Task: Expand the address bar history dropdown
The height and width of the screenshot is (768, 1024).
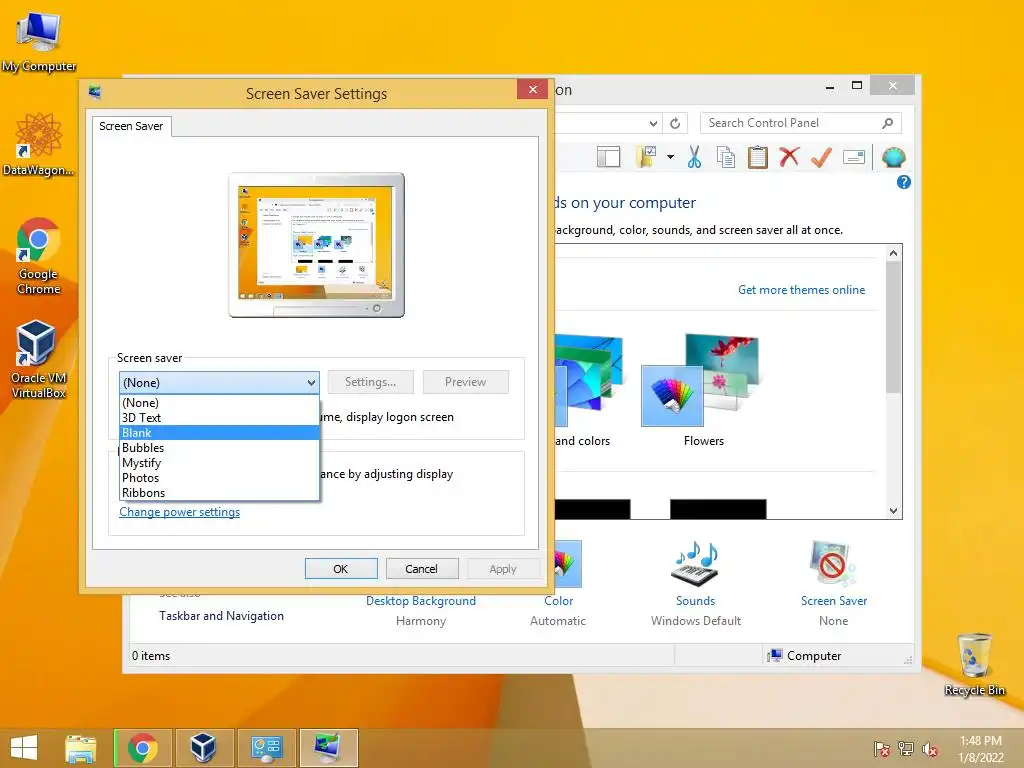Action: (653, 123)
